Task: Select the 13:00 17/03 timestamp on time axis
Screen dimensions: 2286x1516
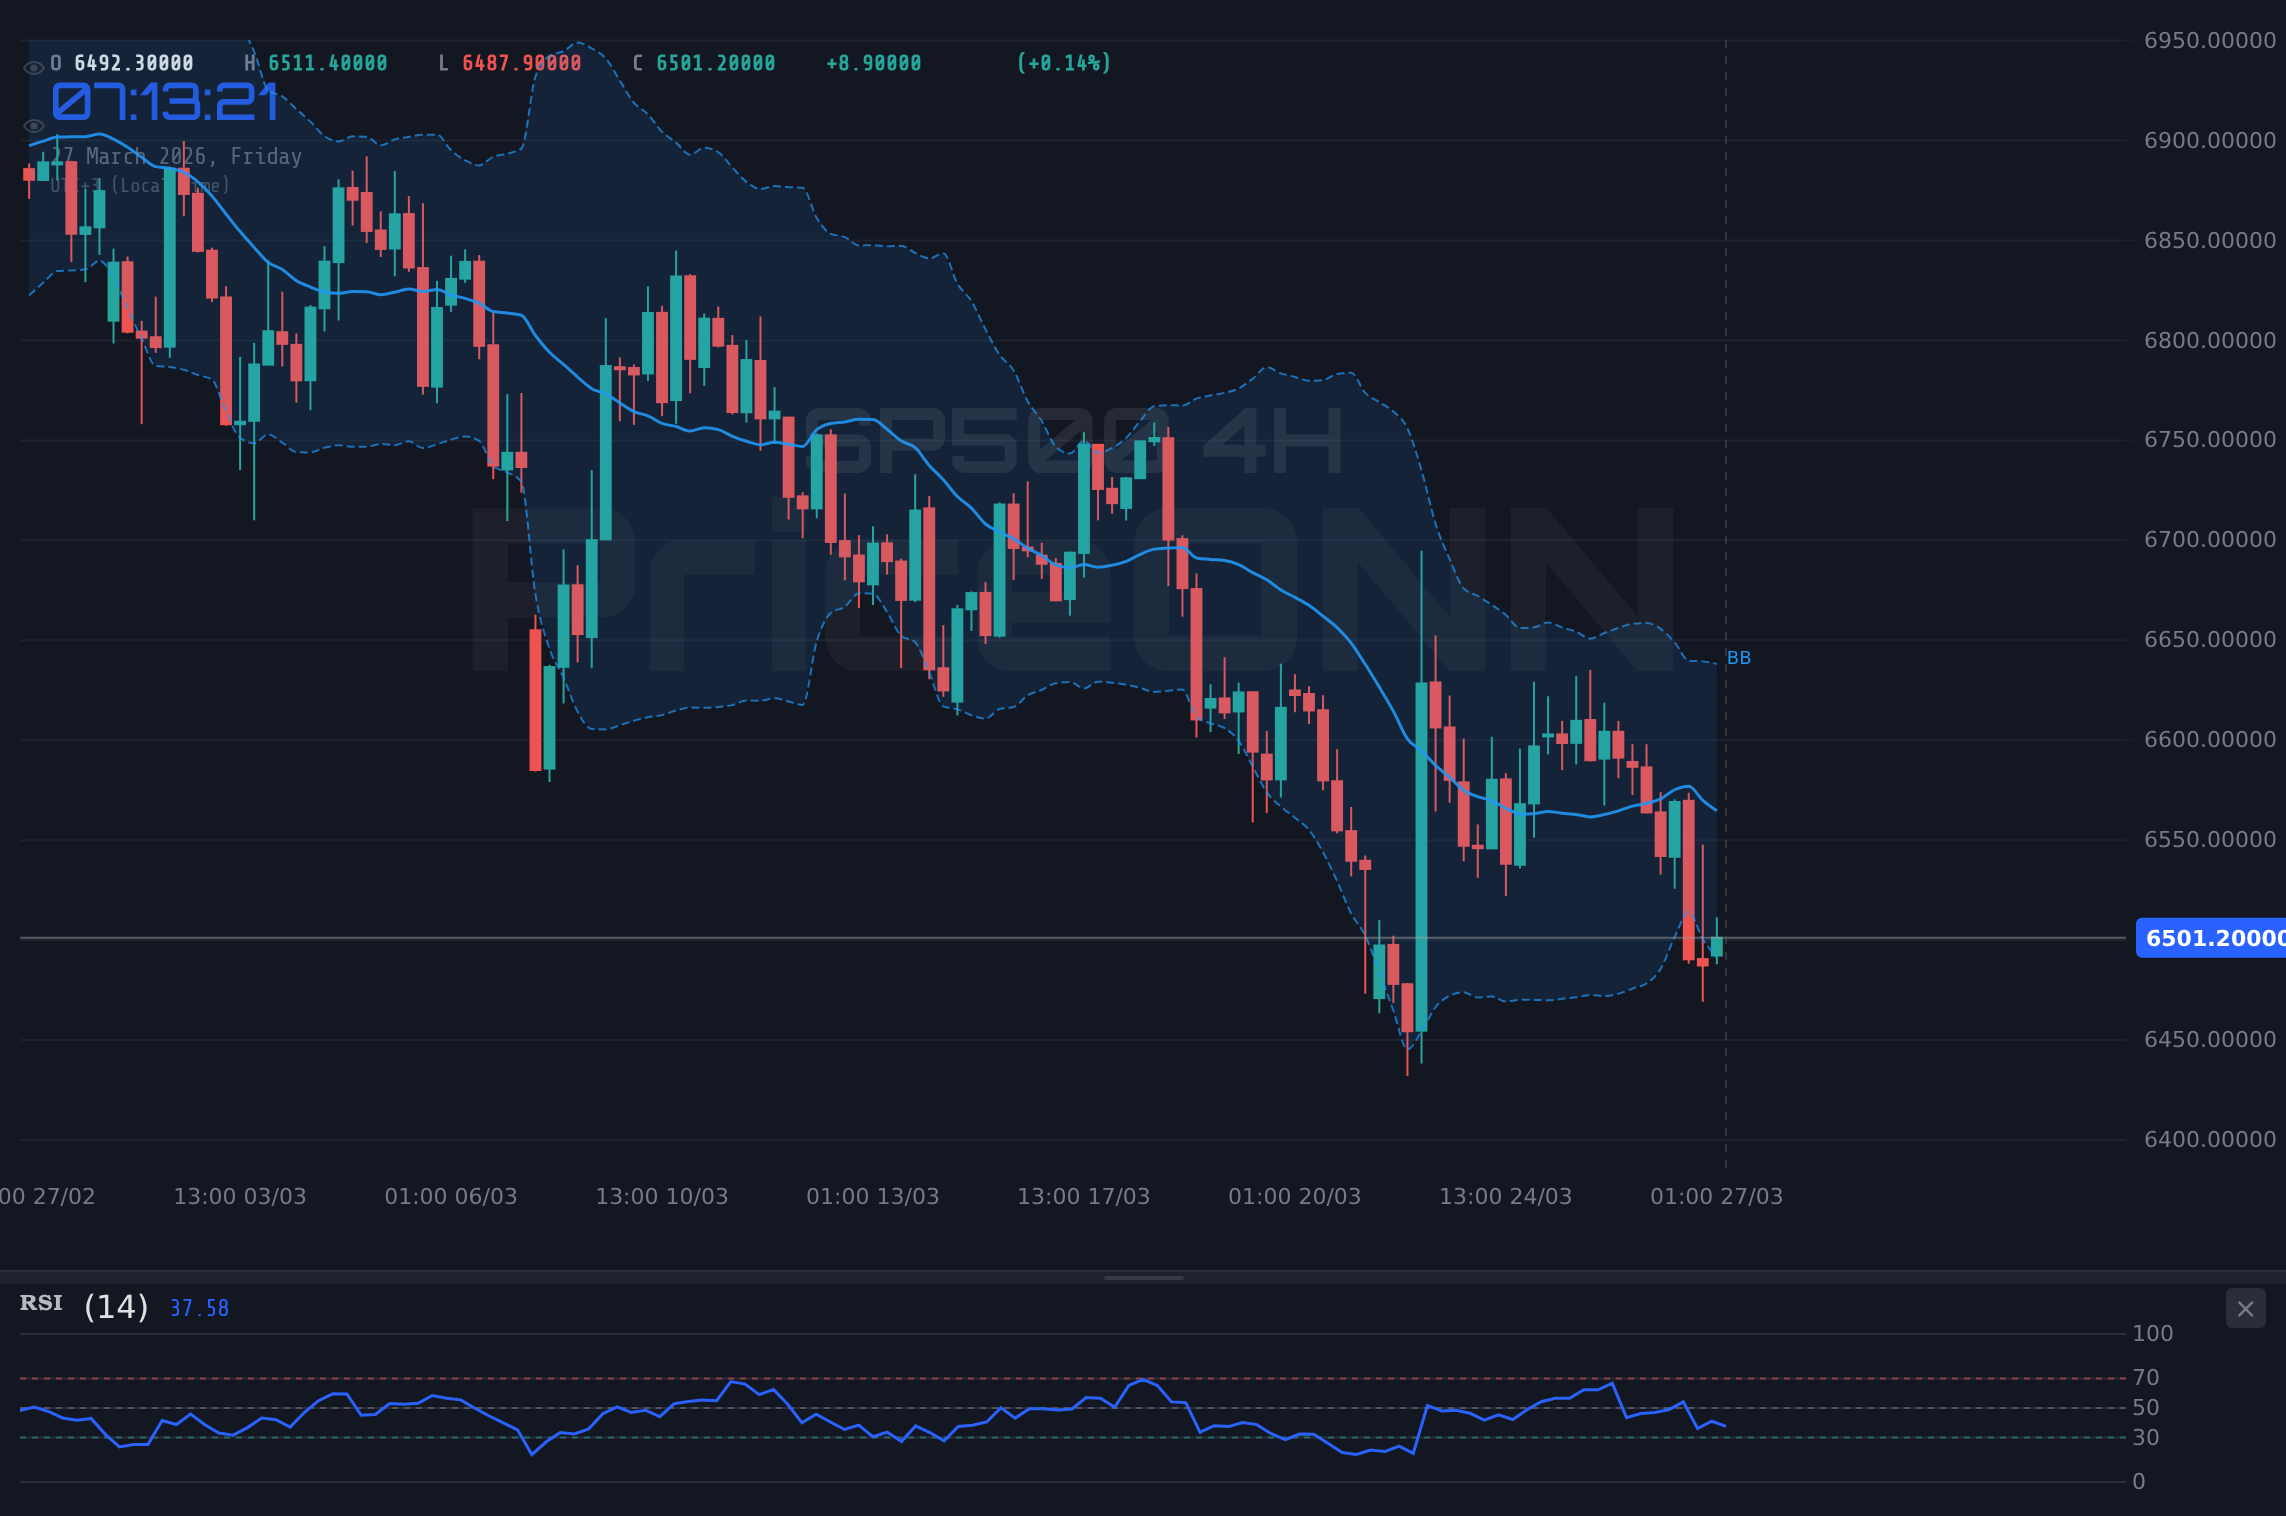Action: tap(1083, 1195)
